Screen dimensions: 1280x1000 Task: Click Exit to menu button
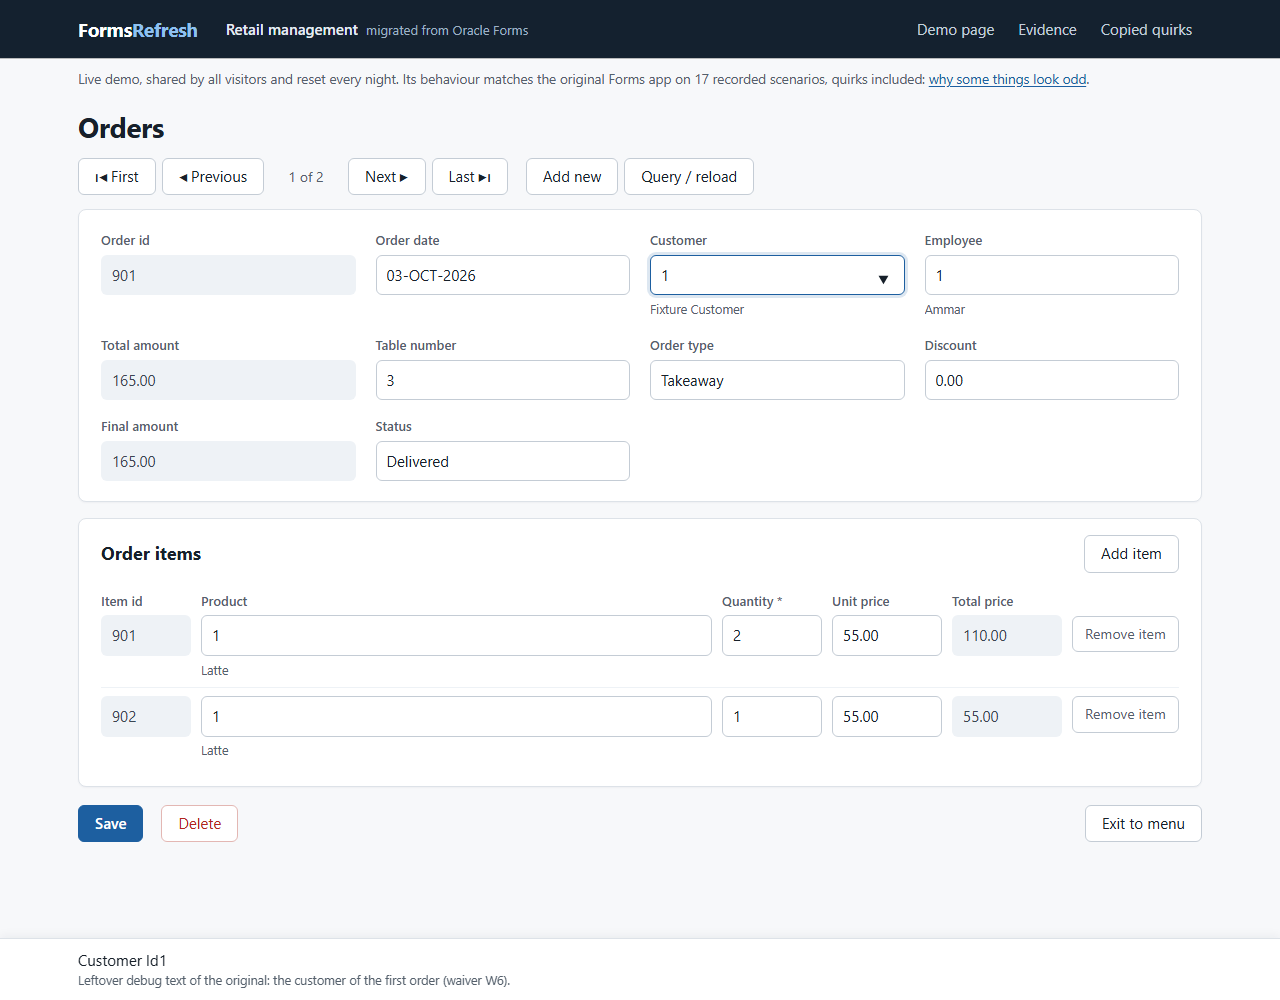1143,824
